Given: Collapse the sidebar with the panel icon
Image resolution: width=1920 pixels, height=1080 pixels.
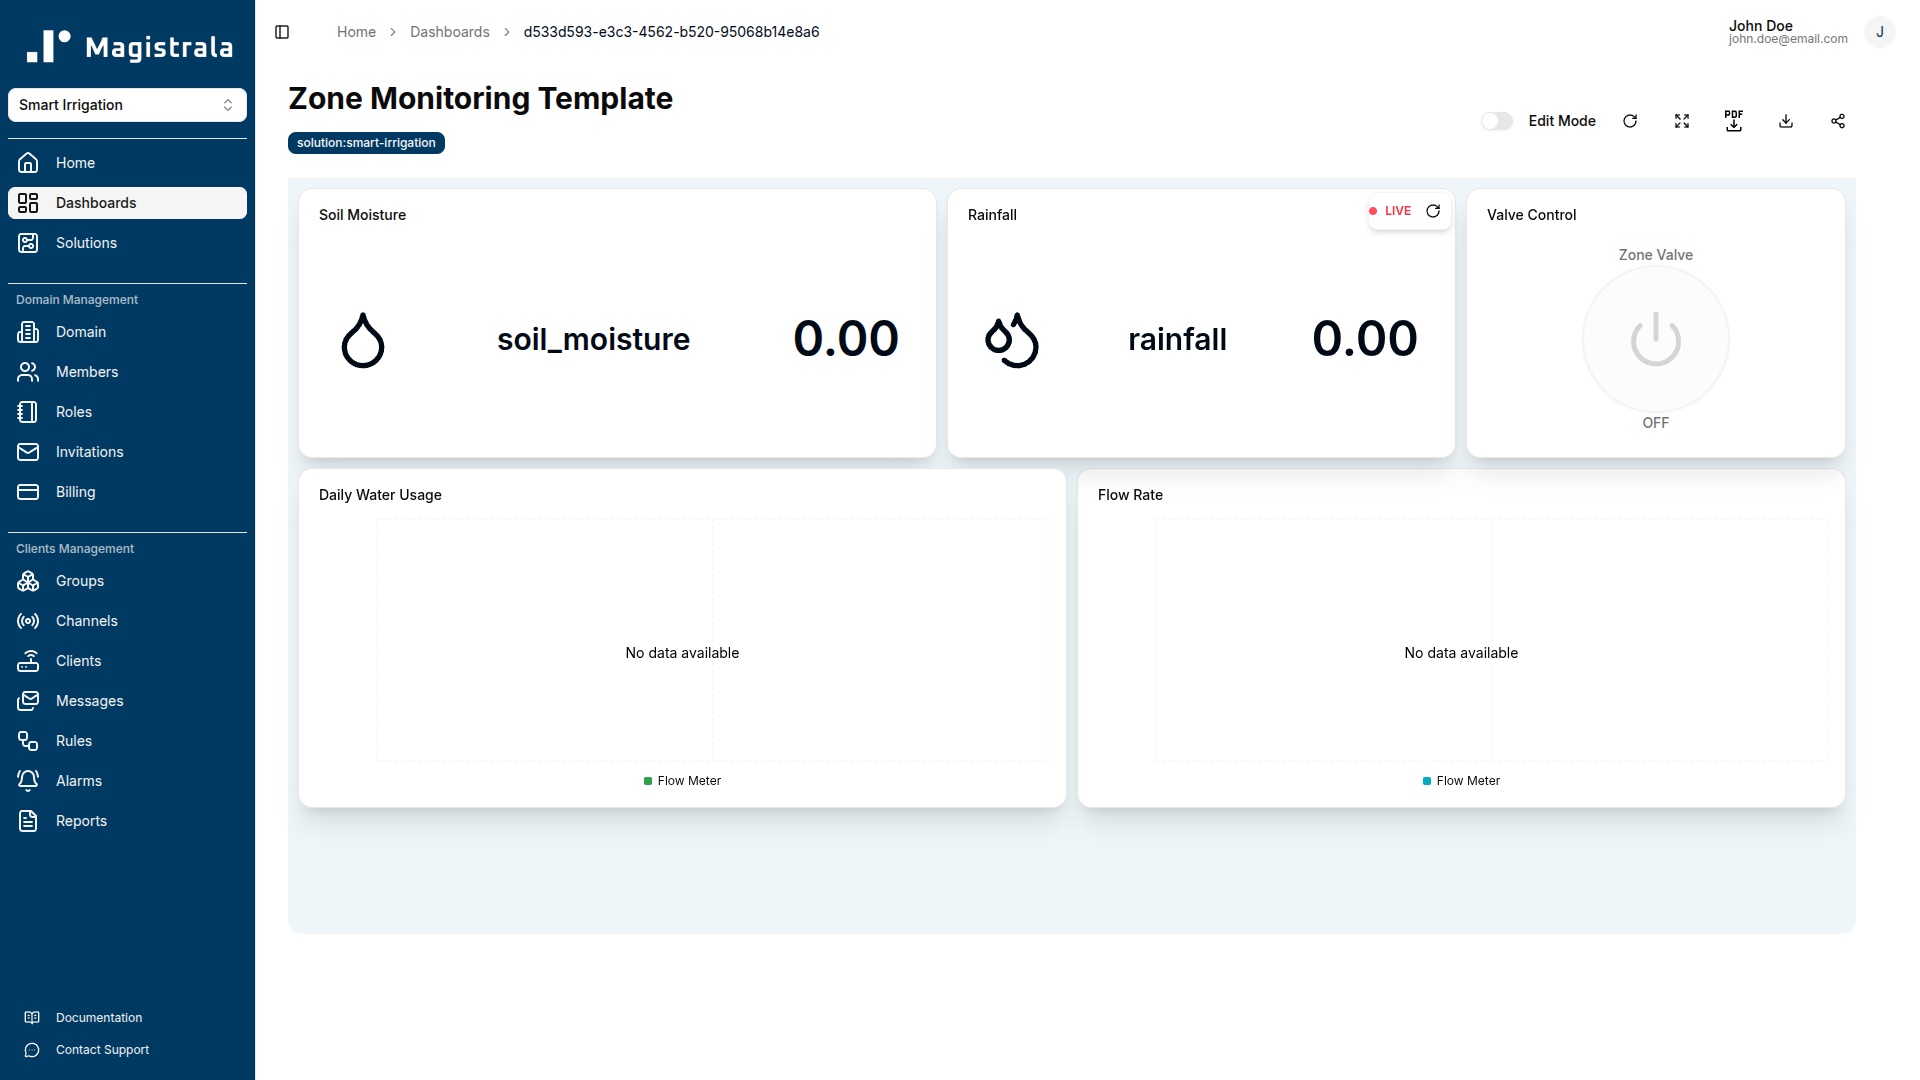Looking at the screenshot, I should pyautogui.click(x=281, y=32).
